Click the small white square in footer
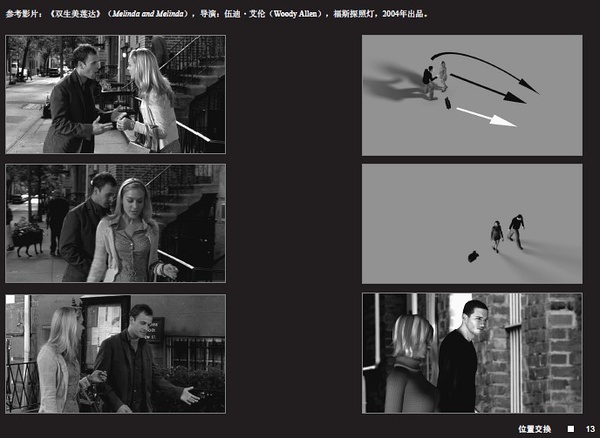 (571, 429)
